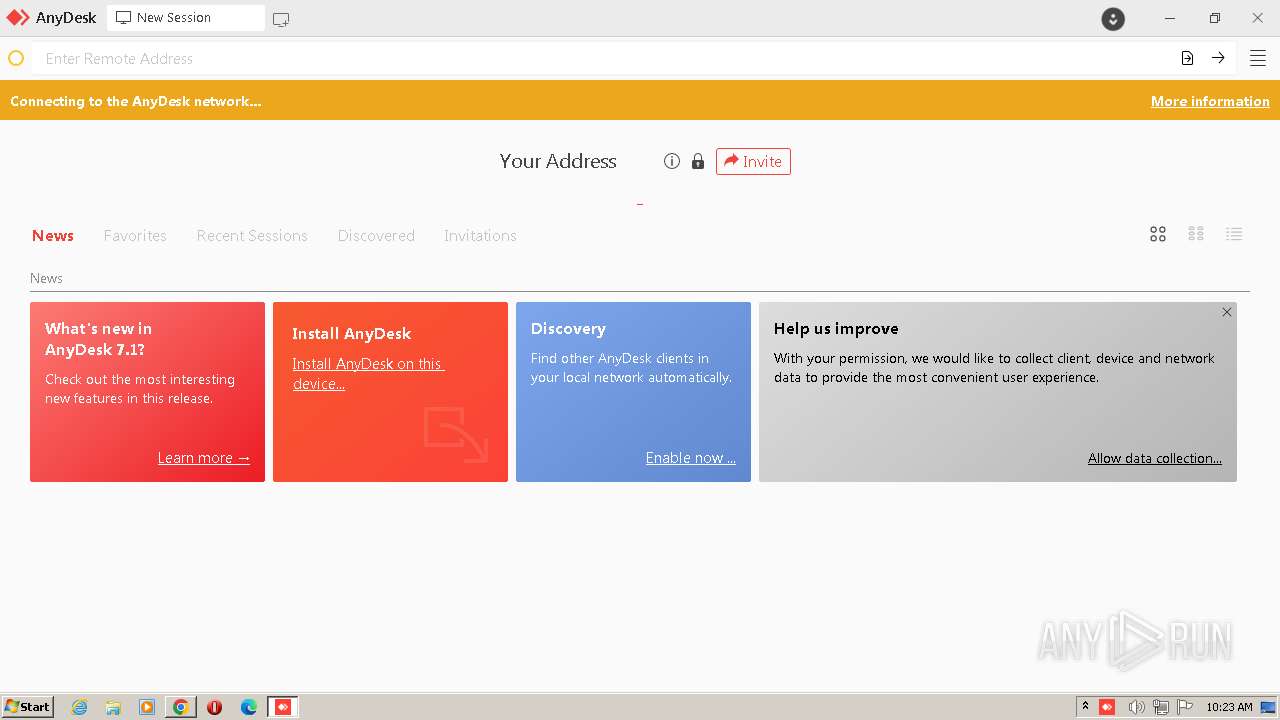Open the Discovered tab
The image size is (1280, 720).
tap(376, 236)
